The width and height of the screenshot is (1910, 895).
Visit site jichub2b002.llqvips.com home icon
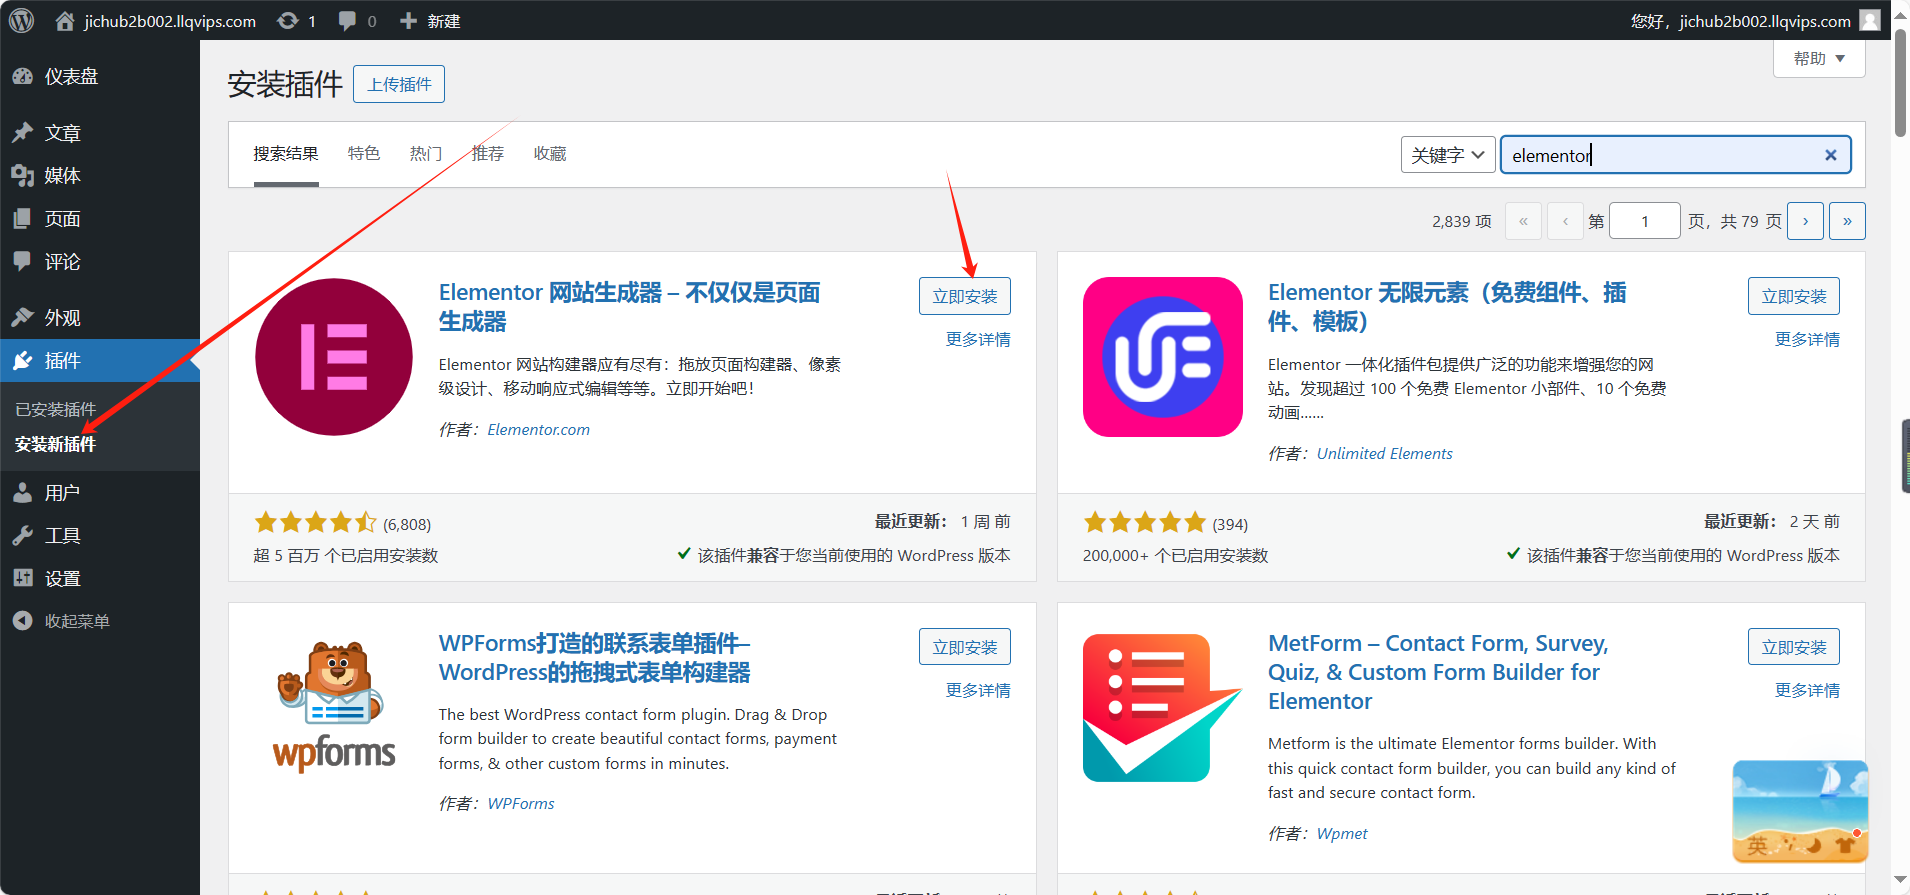pos(65,21)
